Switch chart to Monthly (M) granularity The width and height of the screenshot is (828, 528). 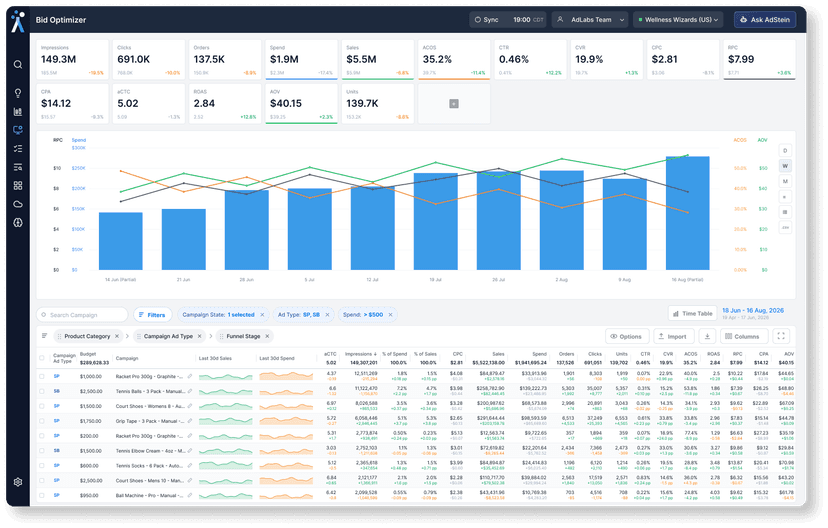[785, 181]
